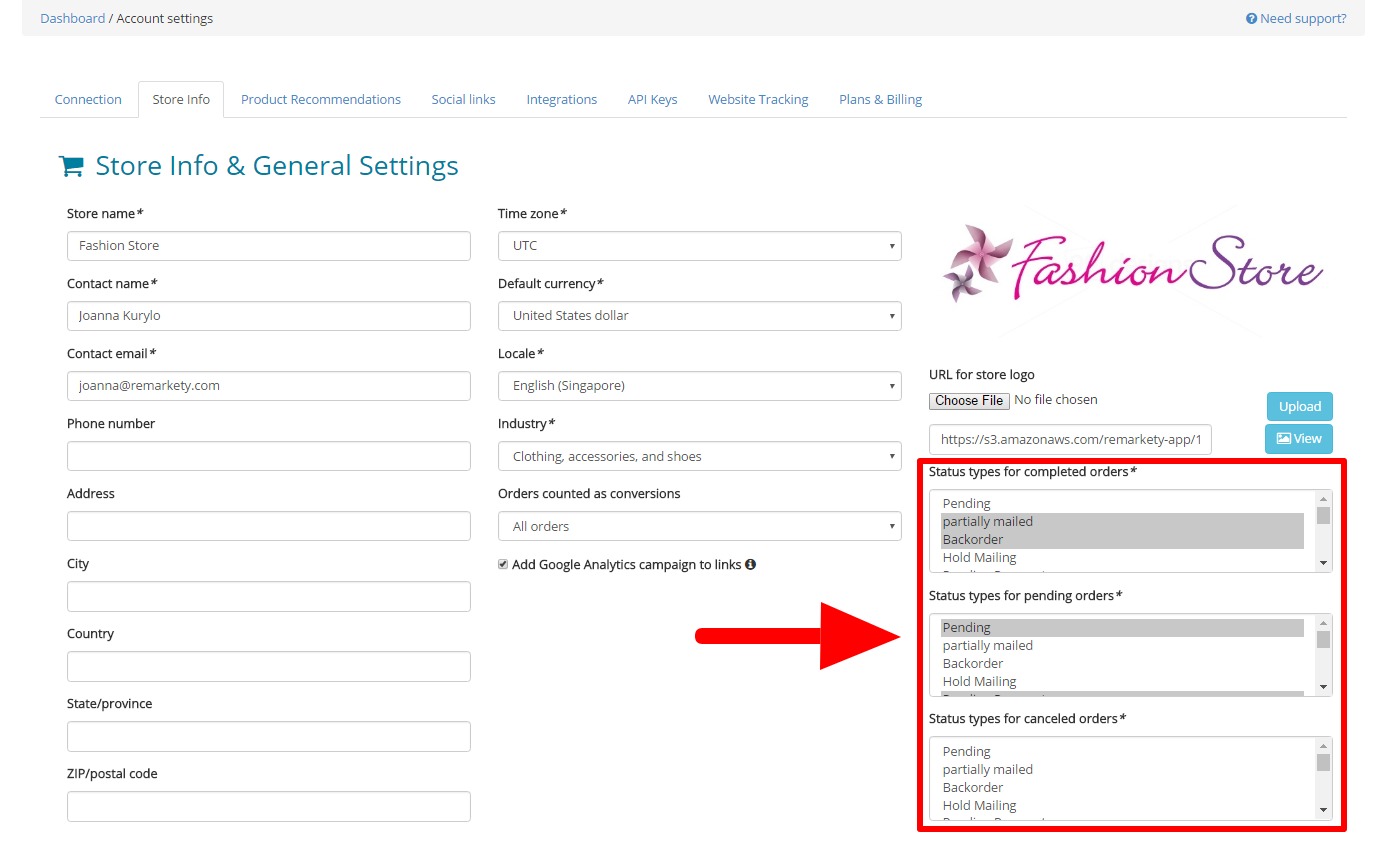Open the Integrations tab

point(562,99)
